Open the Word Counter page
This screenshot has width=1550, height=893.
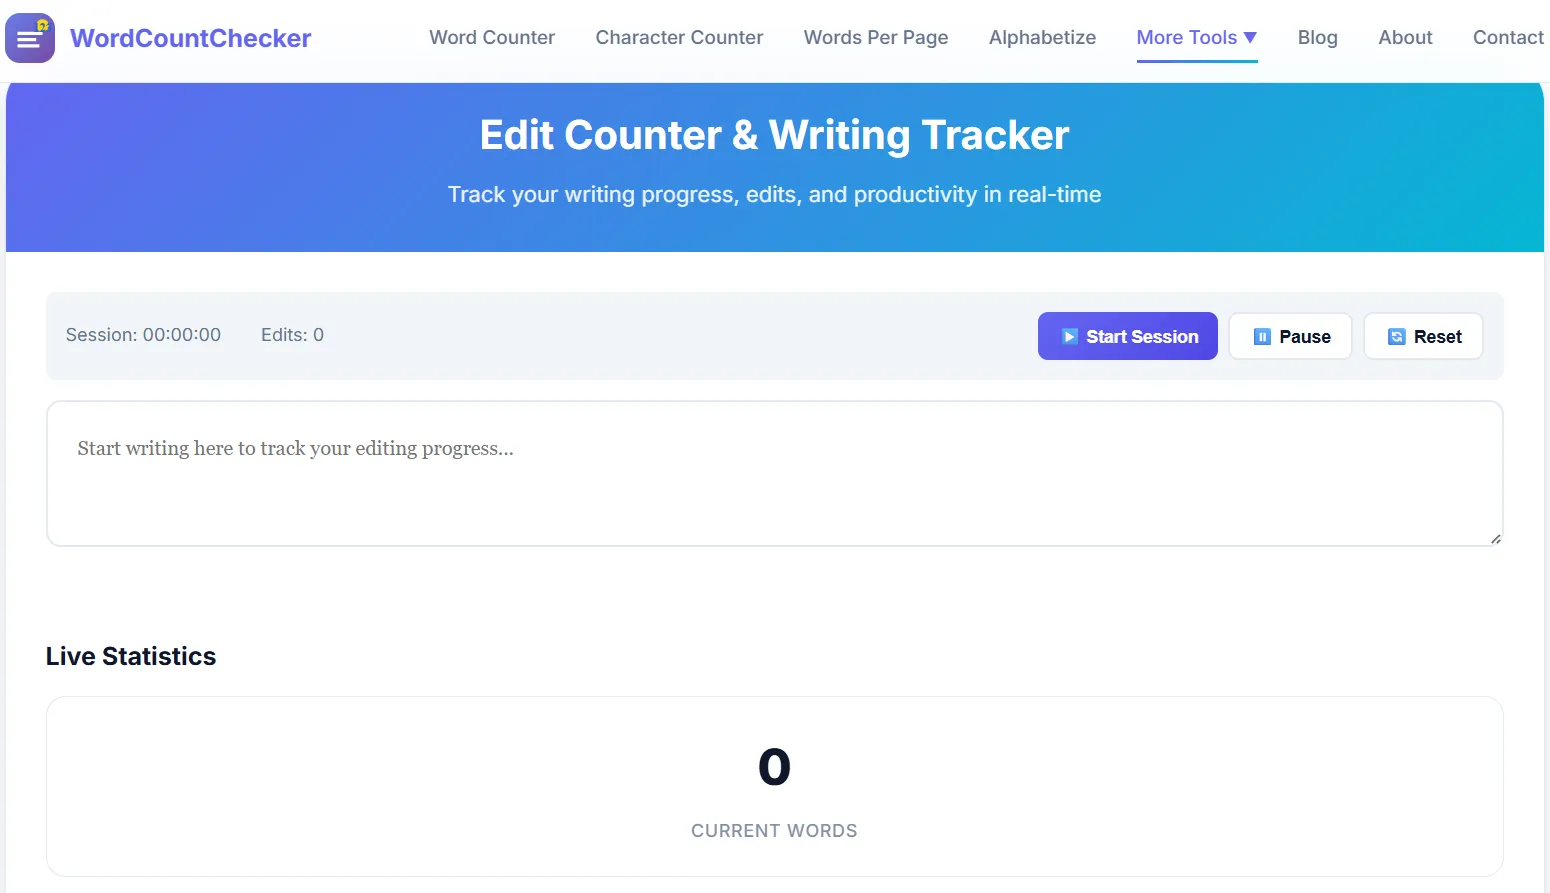[x=492, y=38]
